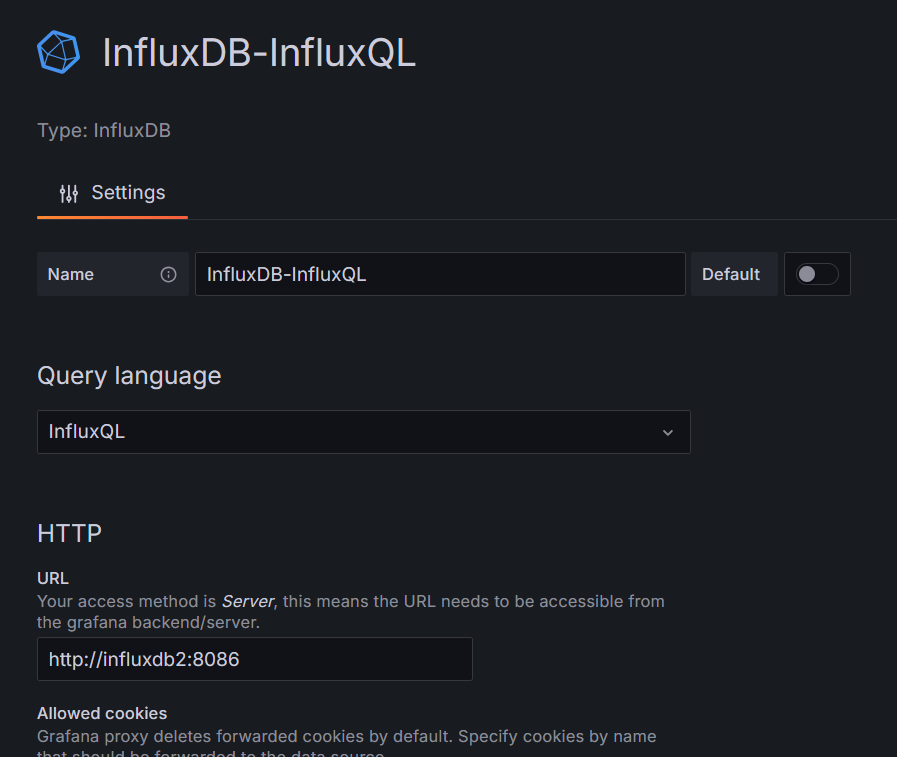Screen dimensions: 897x757
Task: Click the HTTP section heading
Action: [69, 533]
